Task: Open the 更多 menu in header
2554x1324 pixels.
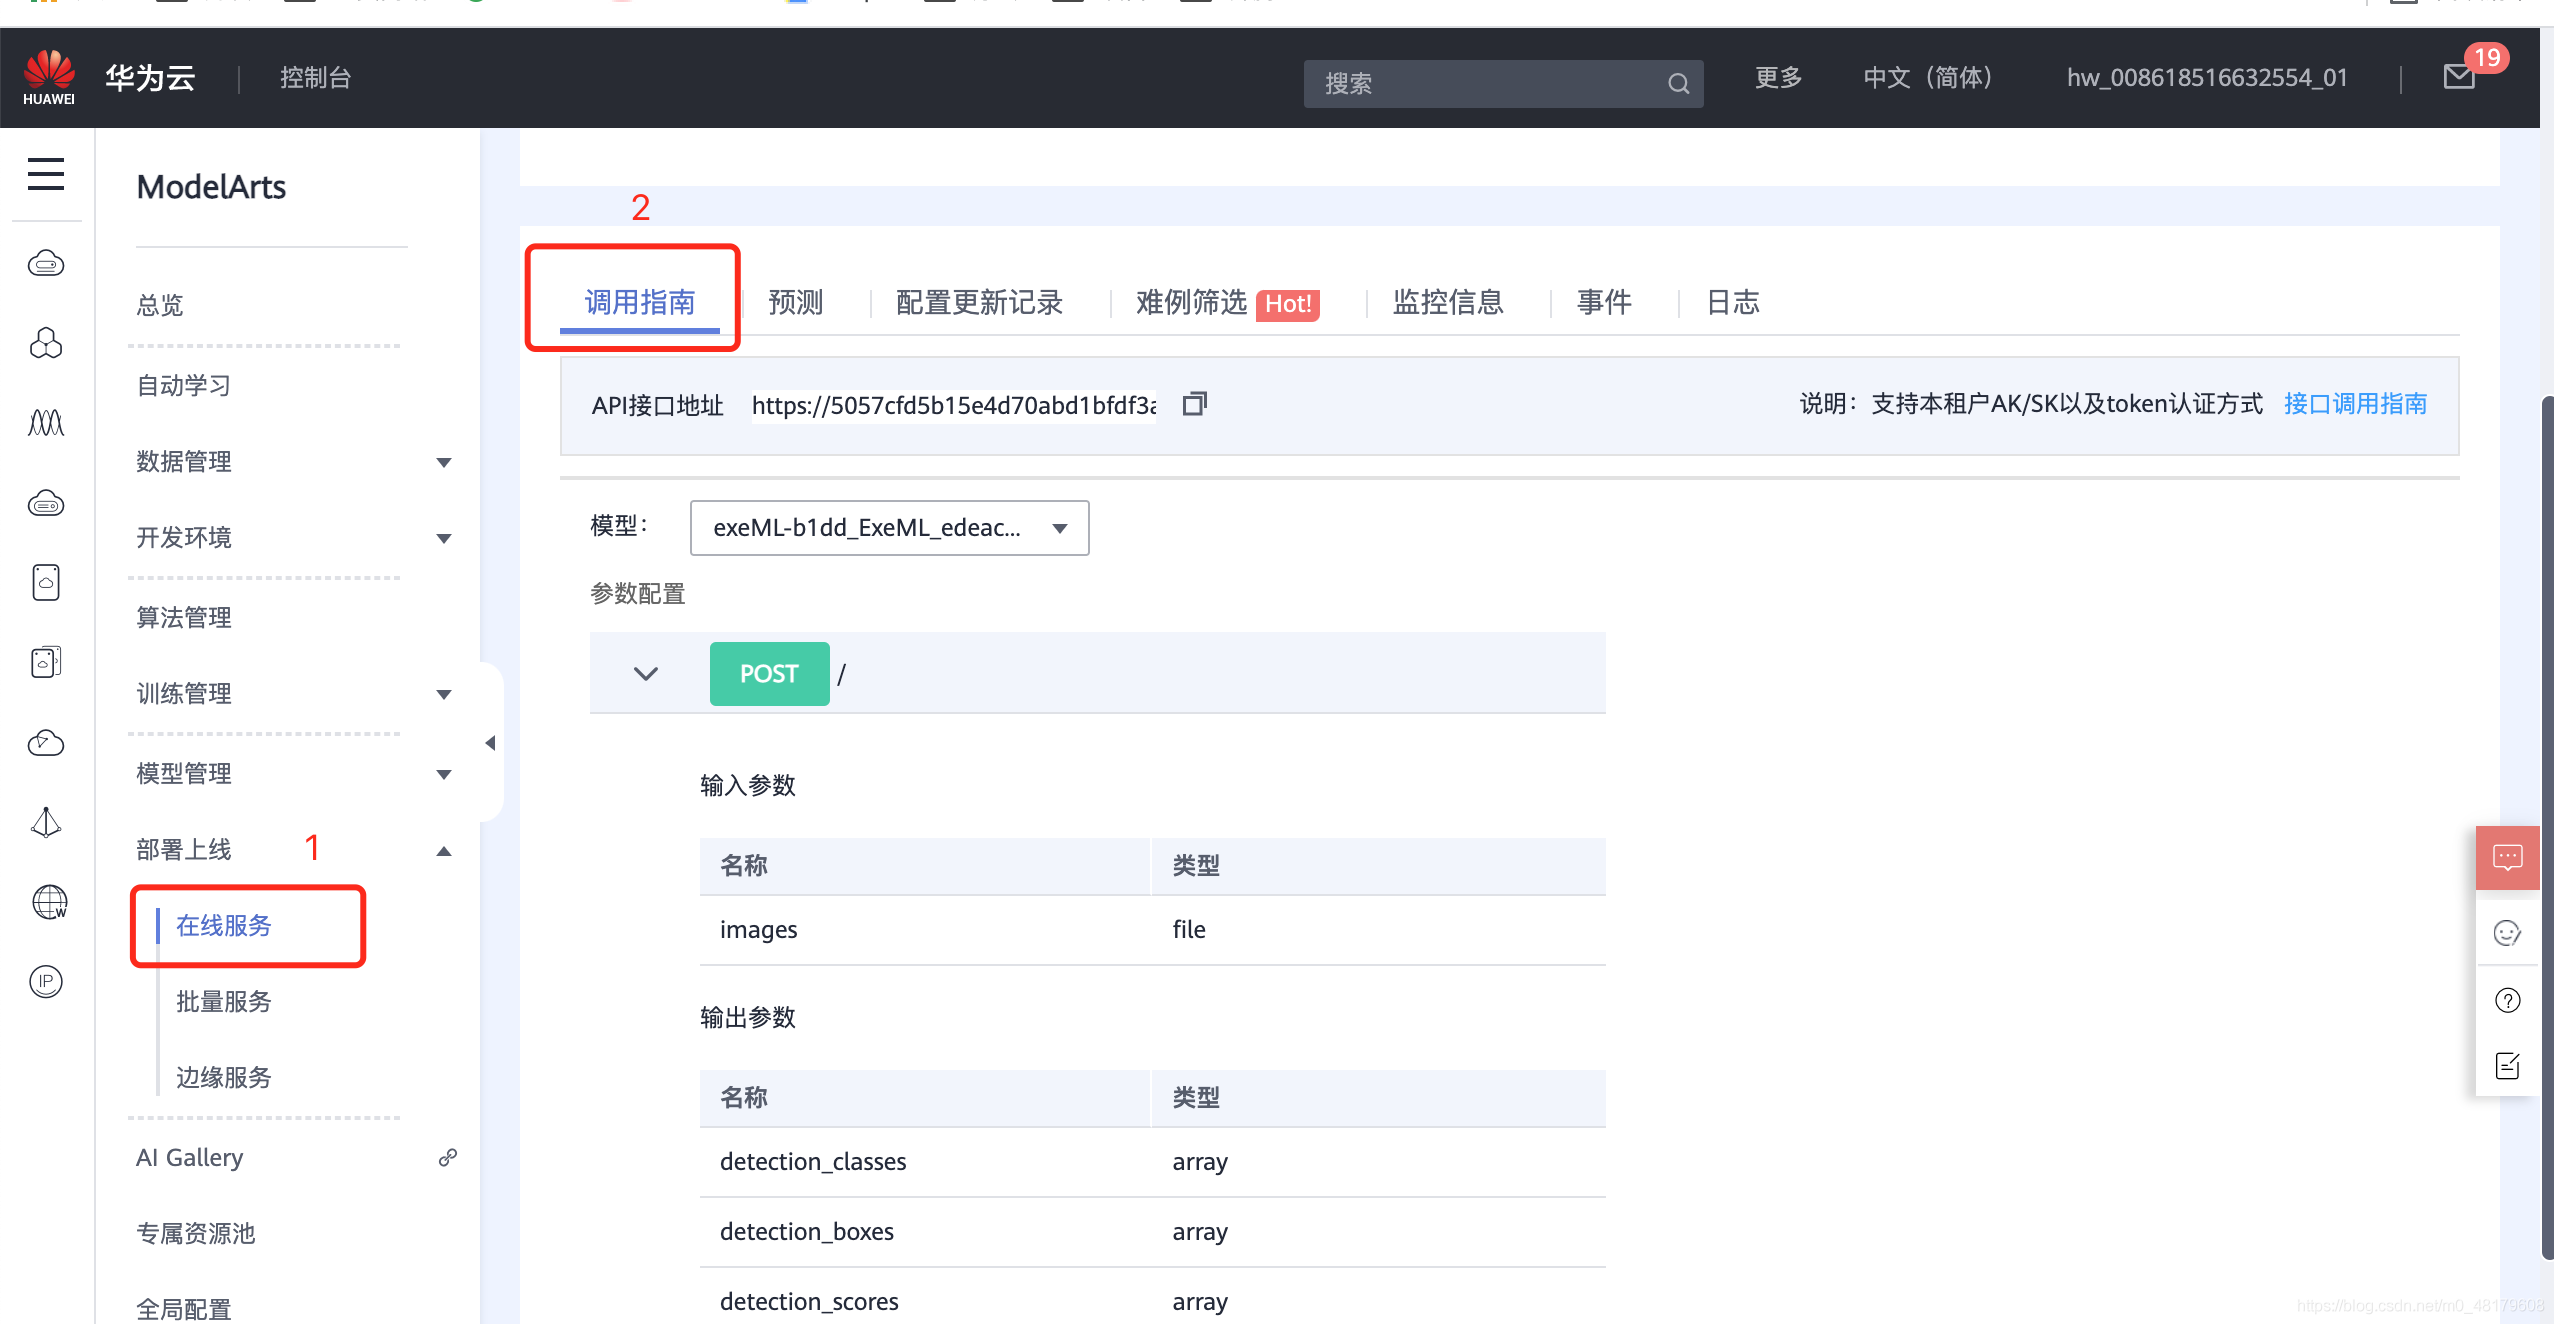Action: [1778, 78]
